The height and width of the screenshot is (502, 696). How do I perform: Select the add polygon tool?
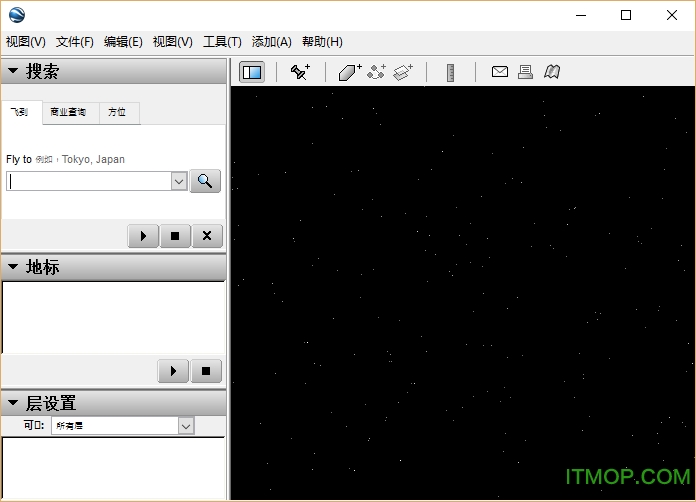(x=349, y=72)
